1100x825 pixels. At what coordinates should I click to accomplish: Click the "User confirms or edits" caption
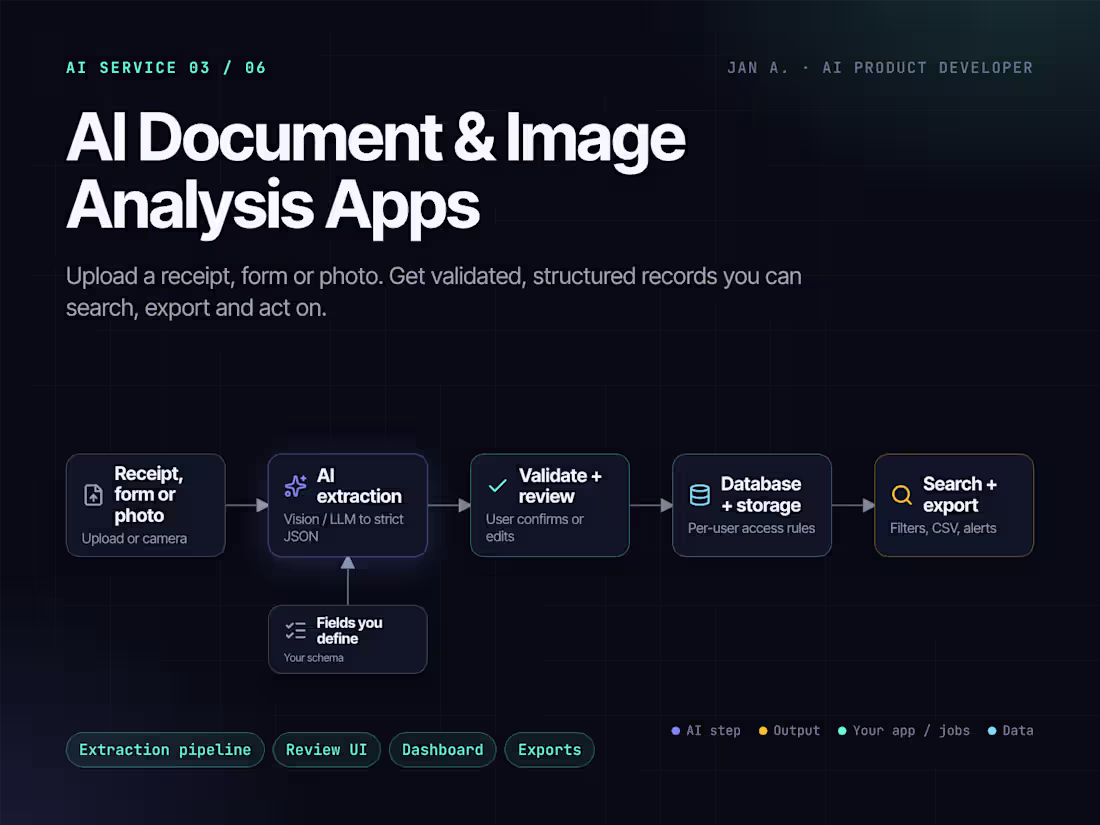click(x=535, y=528)
